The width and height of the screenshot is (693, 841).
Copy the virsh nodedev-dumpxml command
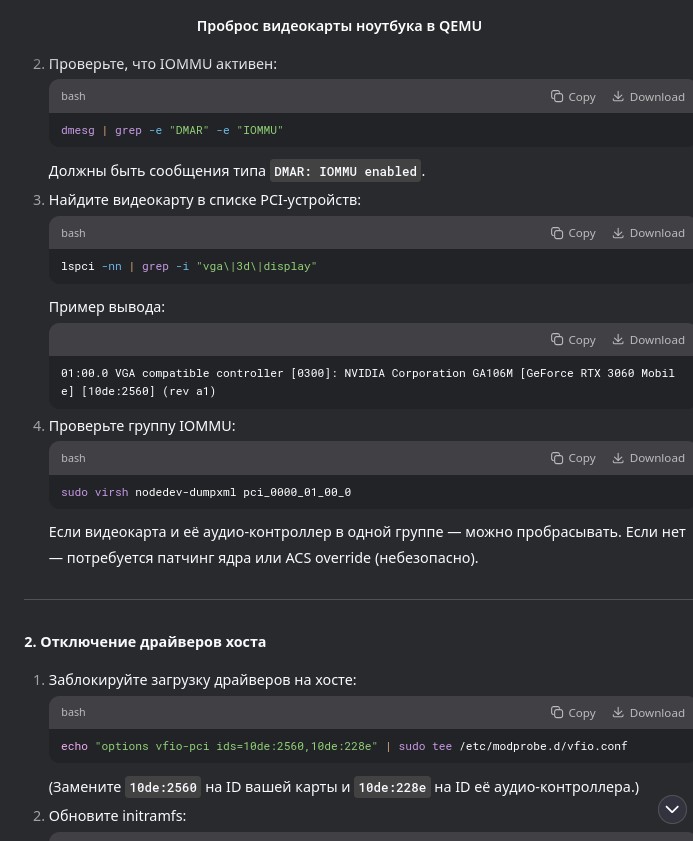[x=573, y=458]
